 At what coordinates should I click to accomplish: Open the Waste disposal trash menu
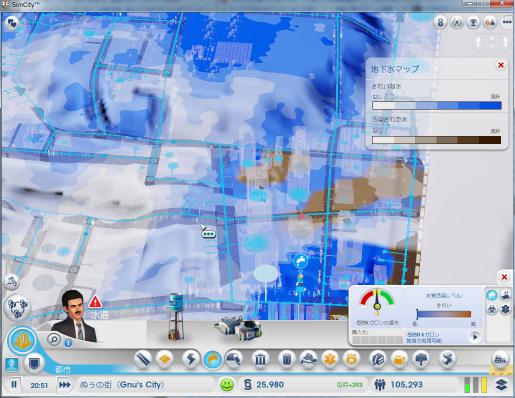(287, 360)
